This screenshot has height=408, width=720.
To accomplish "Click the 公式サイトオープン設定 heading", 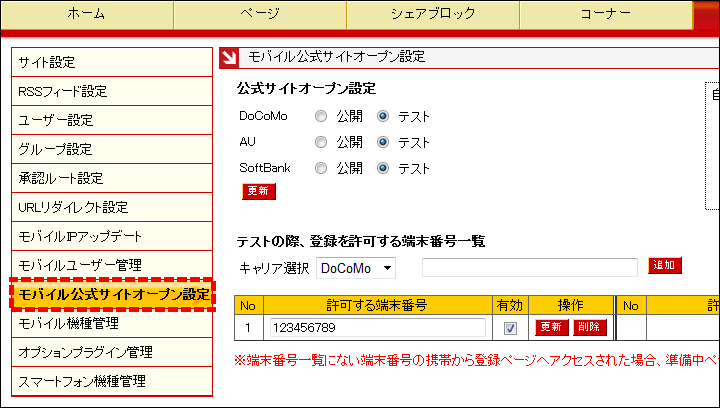I will pyautogui.click(x=306, y=88).
